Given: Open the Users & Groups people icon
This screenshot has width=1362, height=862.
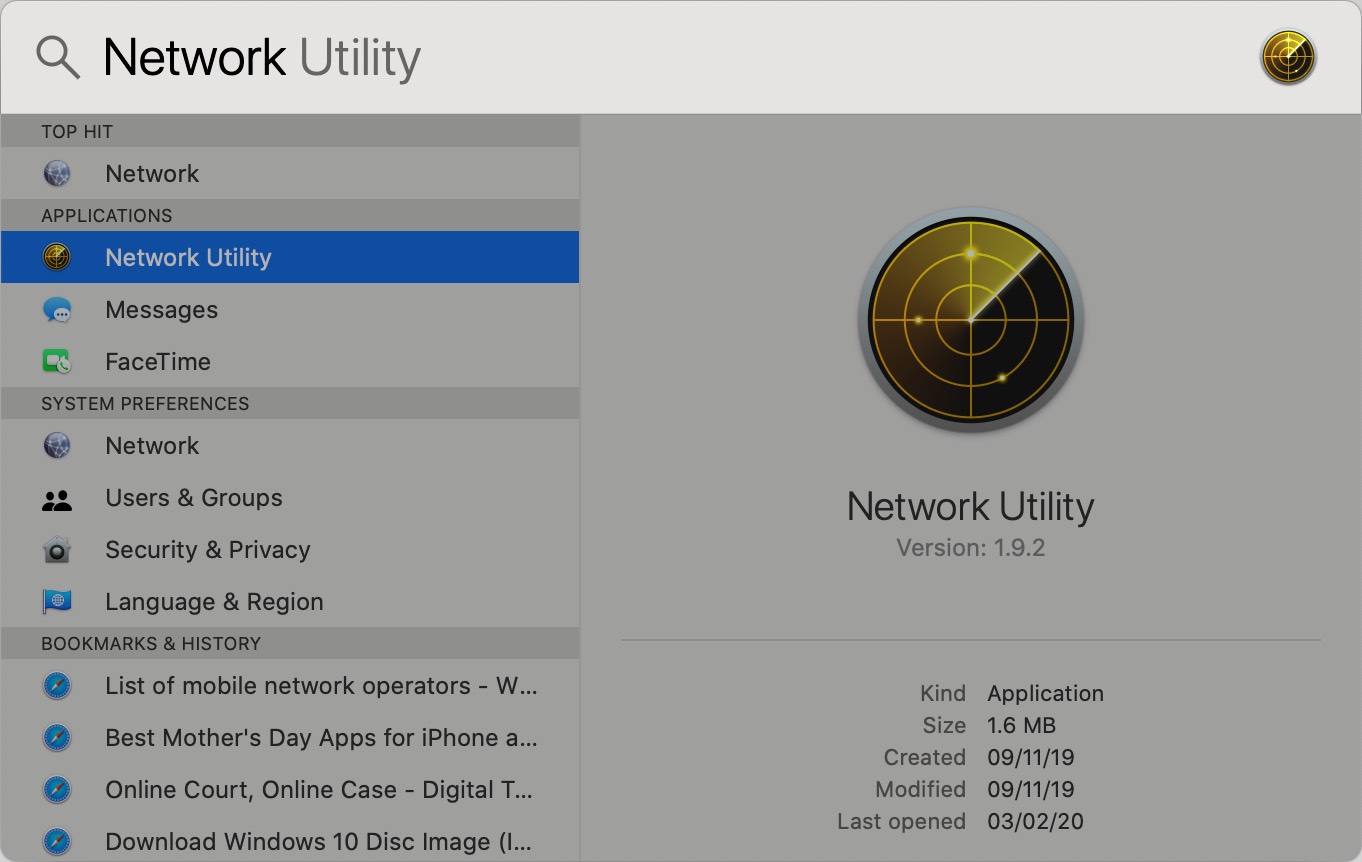Looking at the screenshot, I should point(57,497).
